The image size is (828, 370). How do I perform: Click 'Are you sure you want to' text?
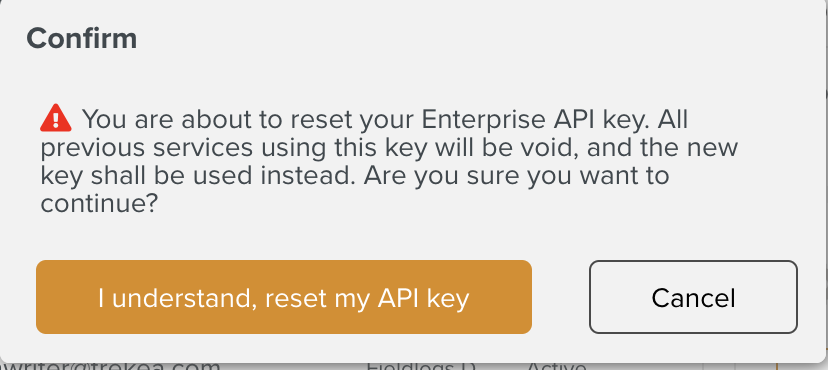[x=516, y=176]
